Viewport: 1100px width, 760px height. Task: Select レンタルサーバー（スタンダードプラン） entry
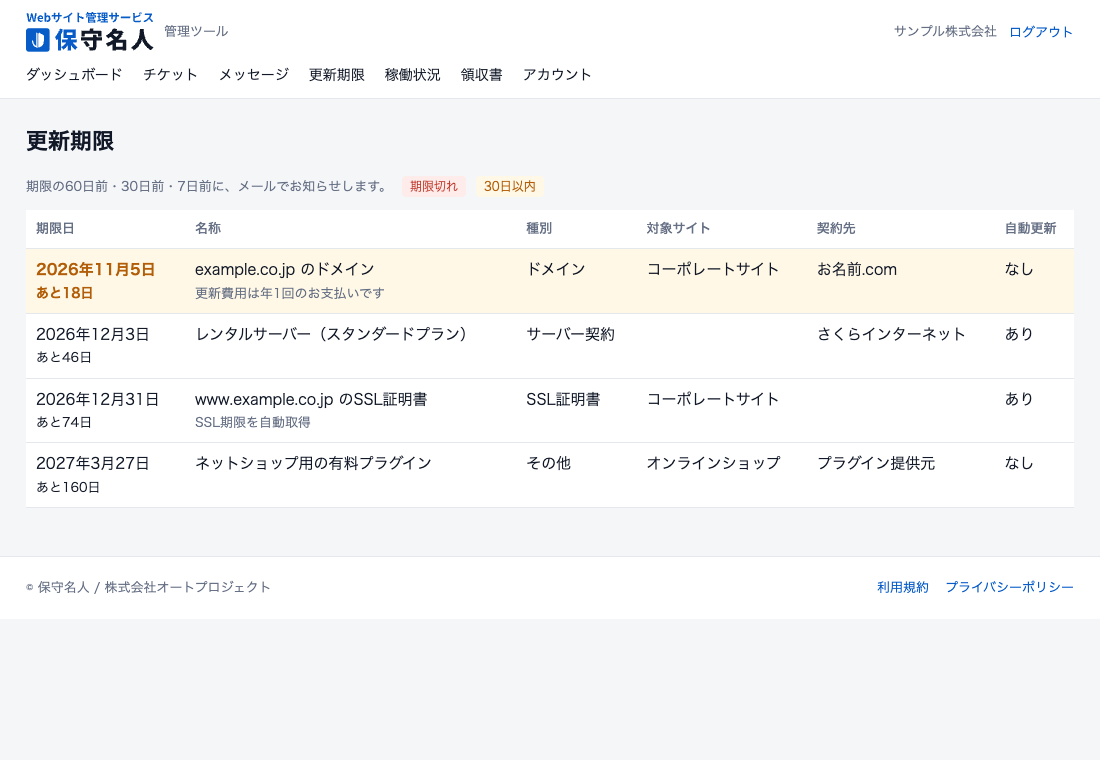(x=331, y=334)
